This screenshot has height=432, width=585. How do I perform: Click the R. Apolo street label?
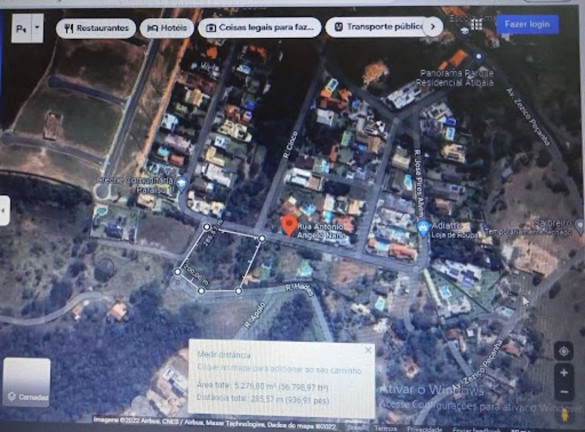click(255, 315)
